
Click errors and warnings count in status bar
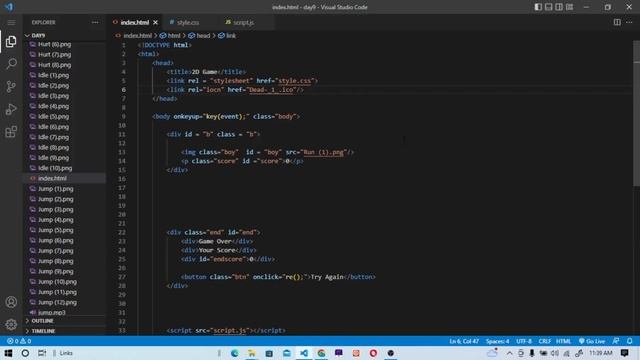point(19,341)
